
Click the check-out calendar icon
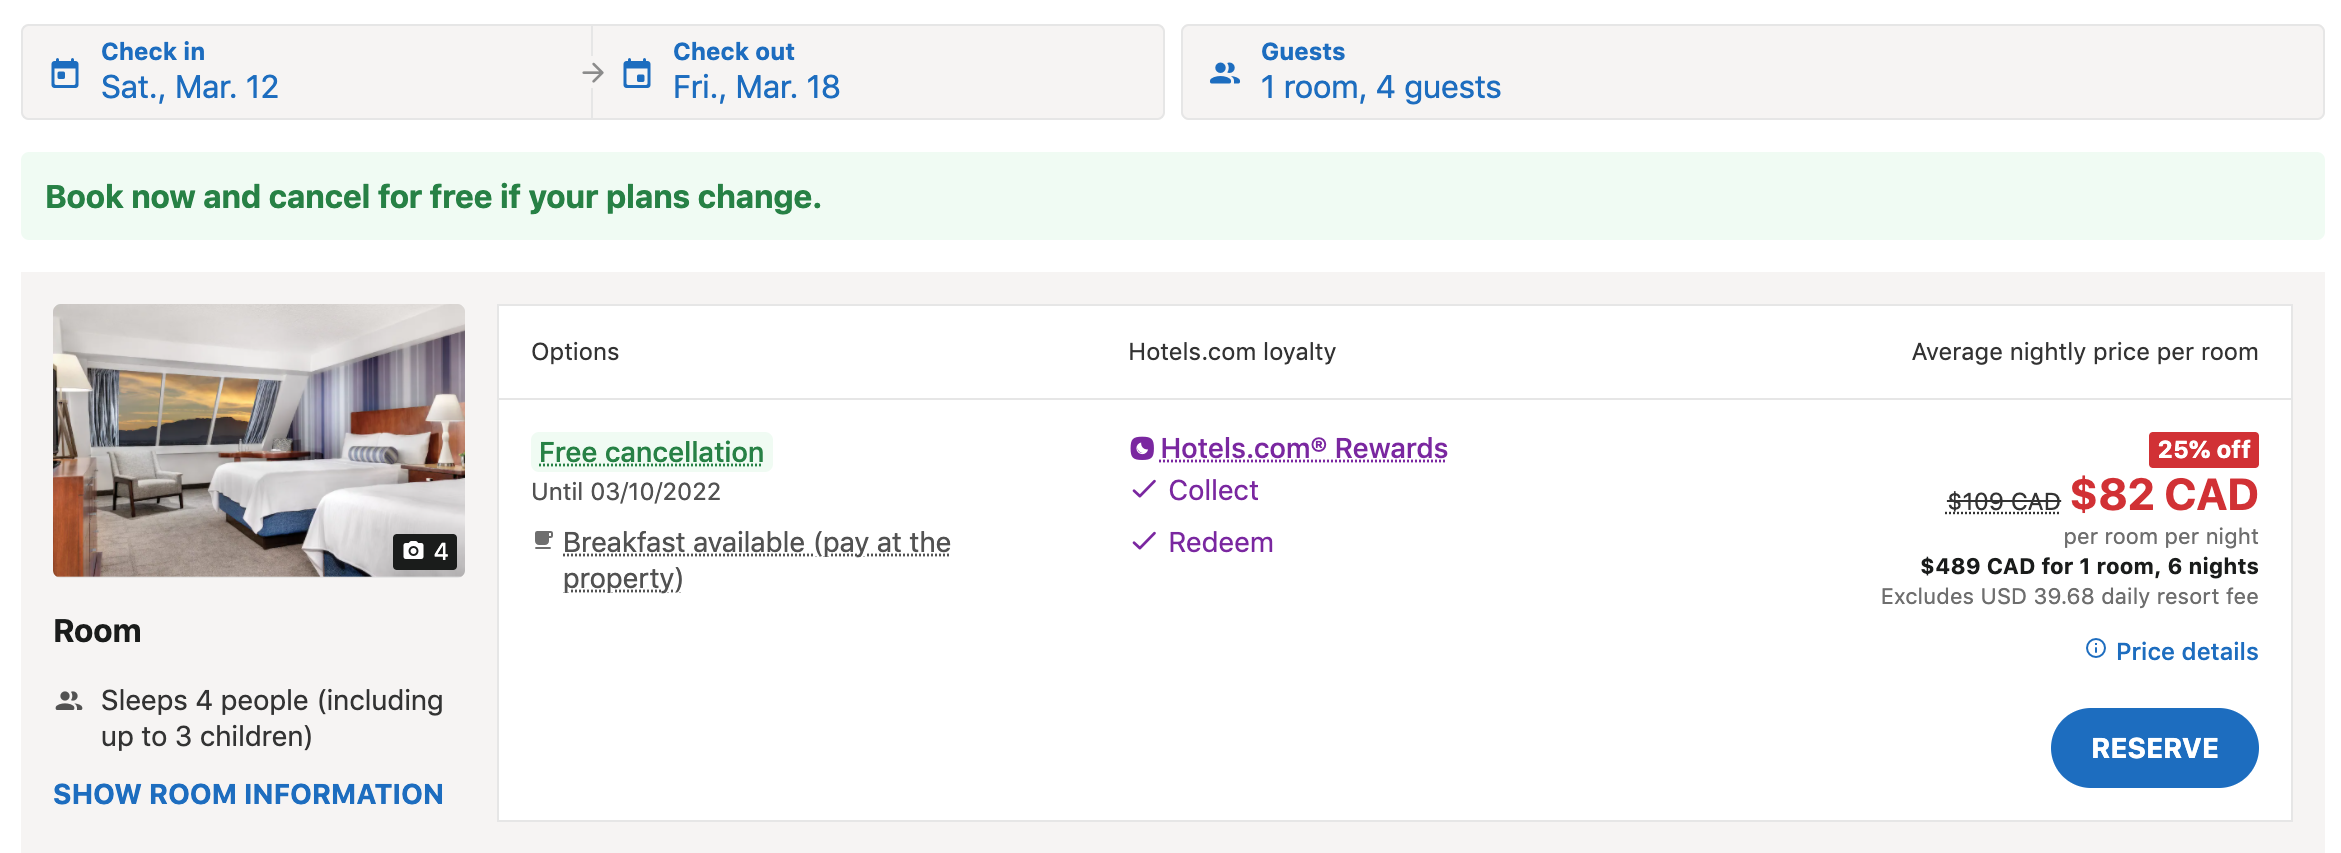coord(637,73)
